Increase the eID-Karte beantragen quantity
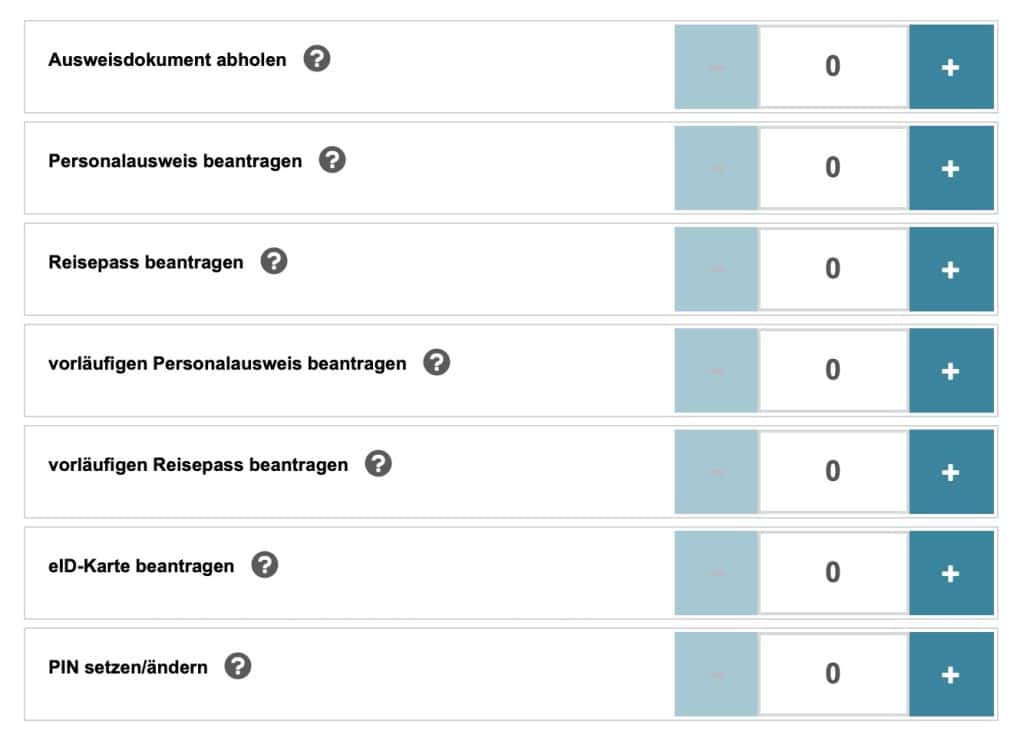The image size is (1030, 741). [x=952, y=572]
